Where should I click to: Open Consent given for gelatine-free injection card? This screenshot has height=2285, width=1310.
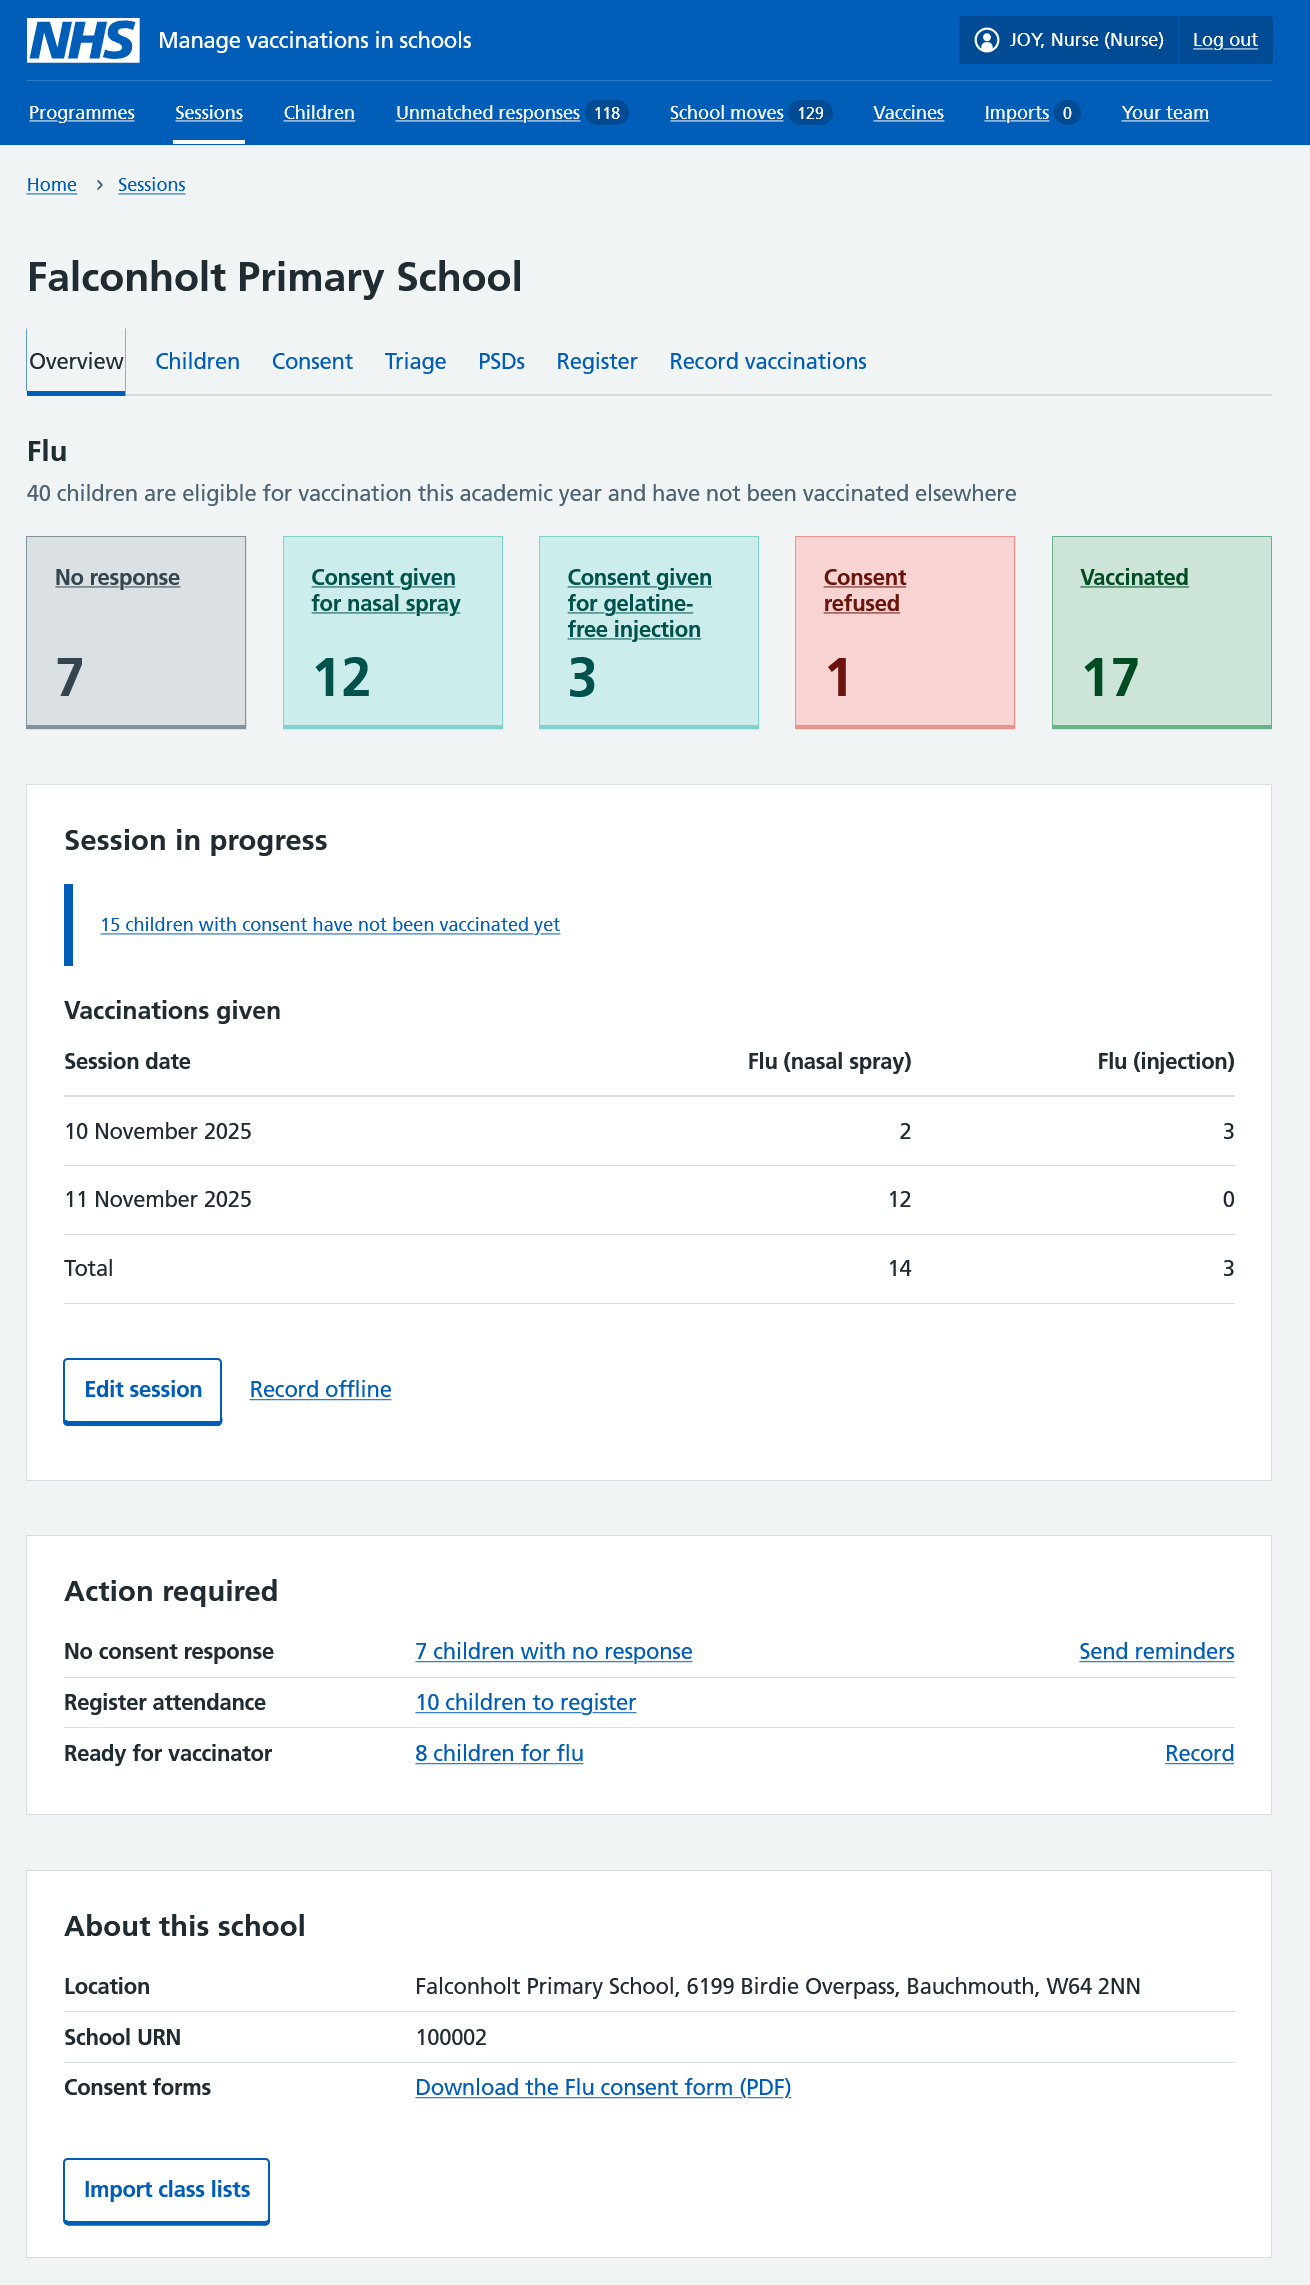[649, 632]
